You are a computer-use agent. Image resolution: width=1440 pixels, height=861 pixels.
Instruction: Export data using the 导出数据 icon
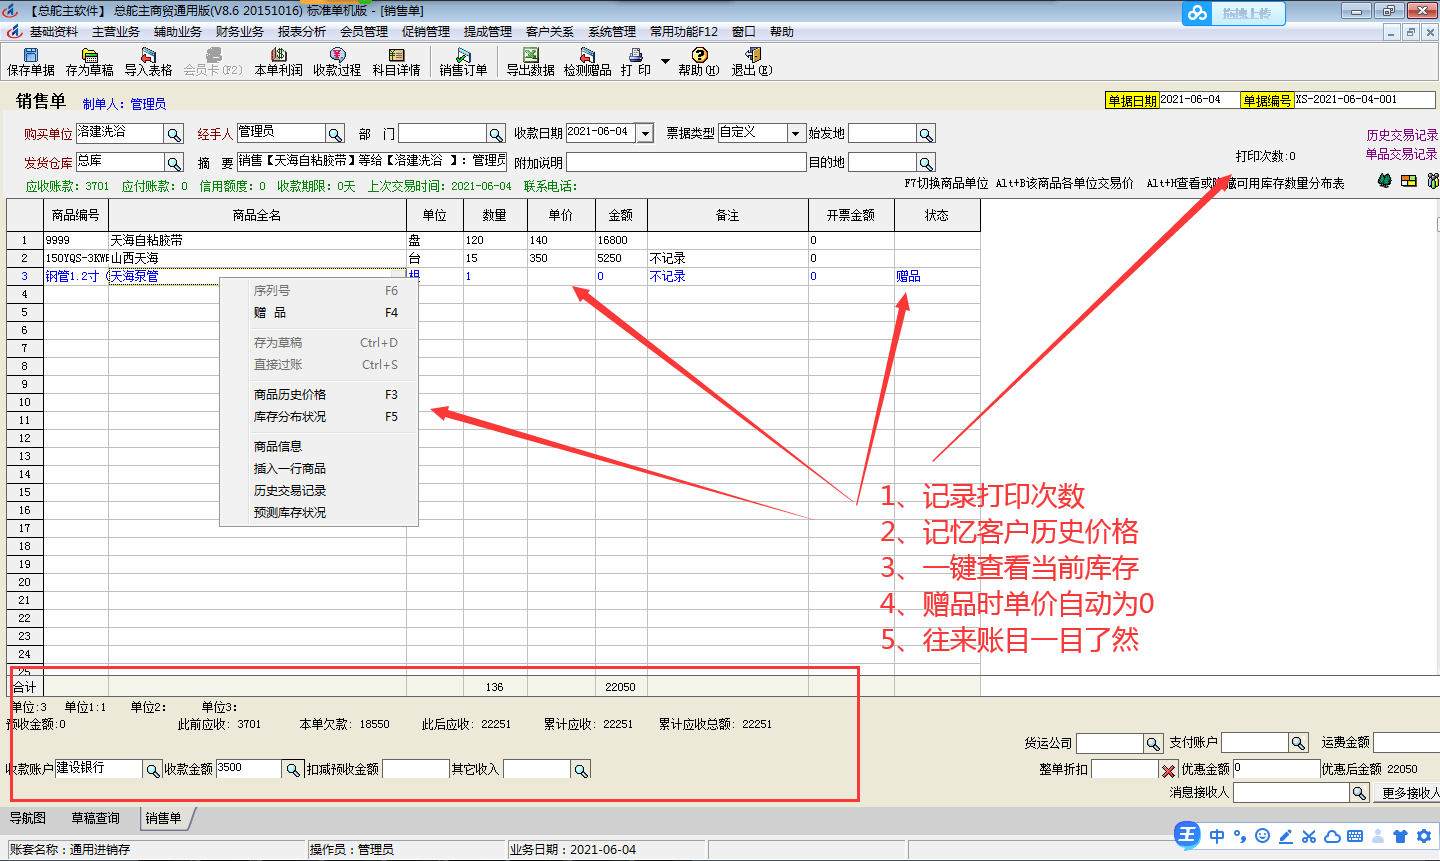pos(528,62)
